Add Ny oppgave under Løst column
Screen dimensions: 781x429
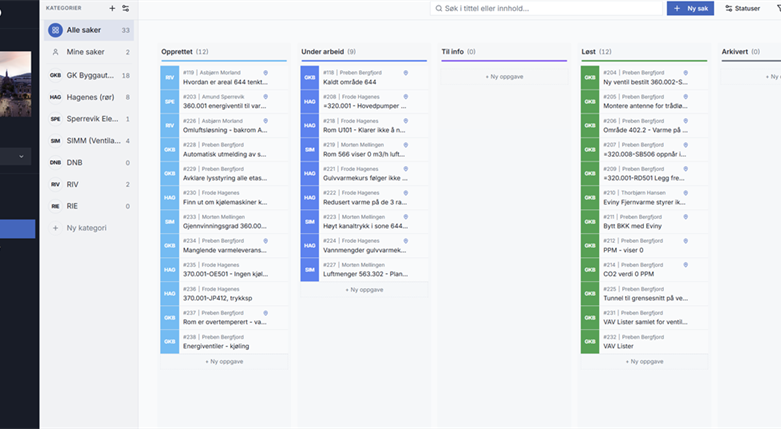pos(645,361)
